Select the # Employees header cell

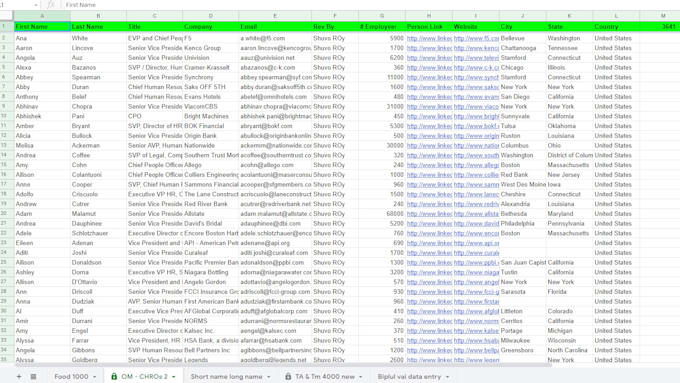point(382,26)
